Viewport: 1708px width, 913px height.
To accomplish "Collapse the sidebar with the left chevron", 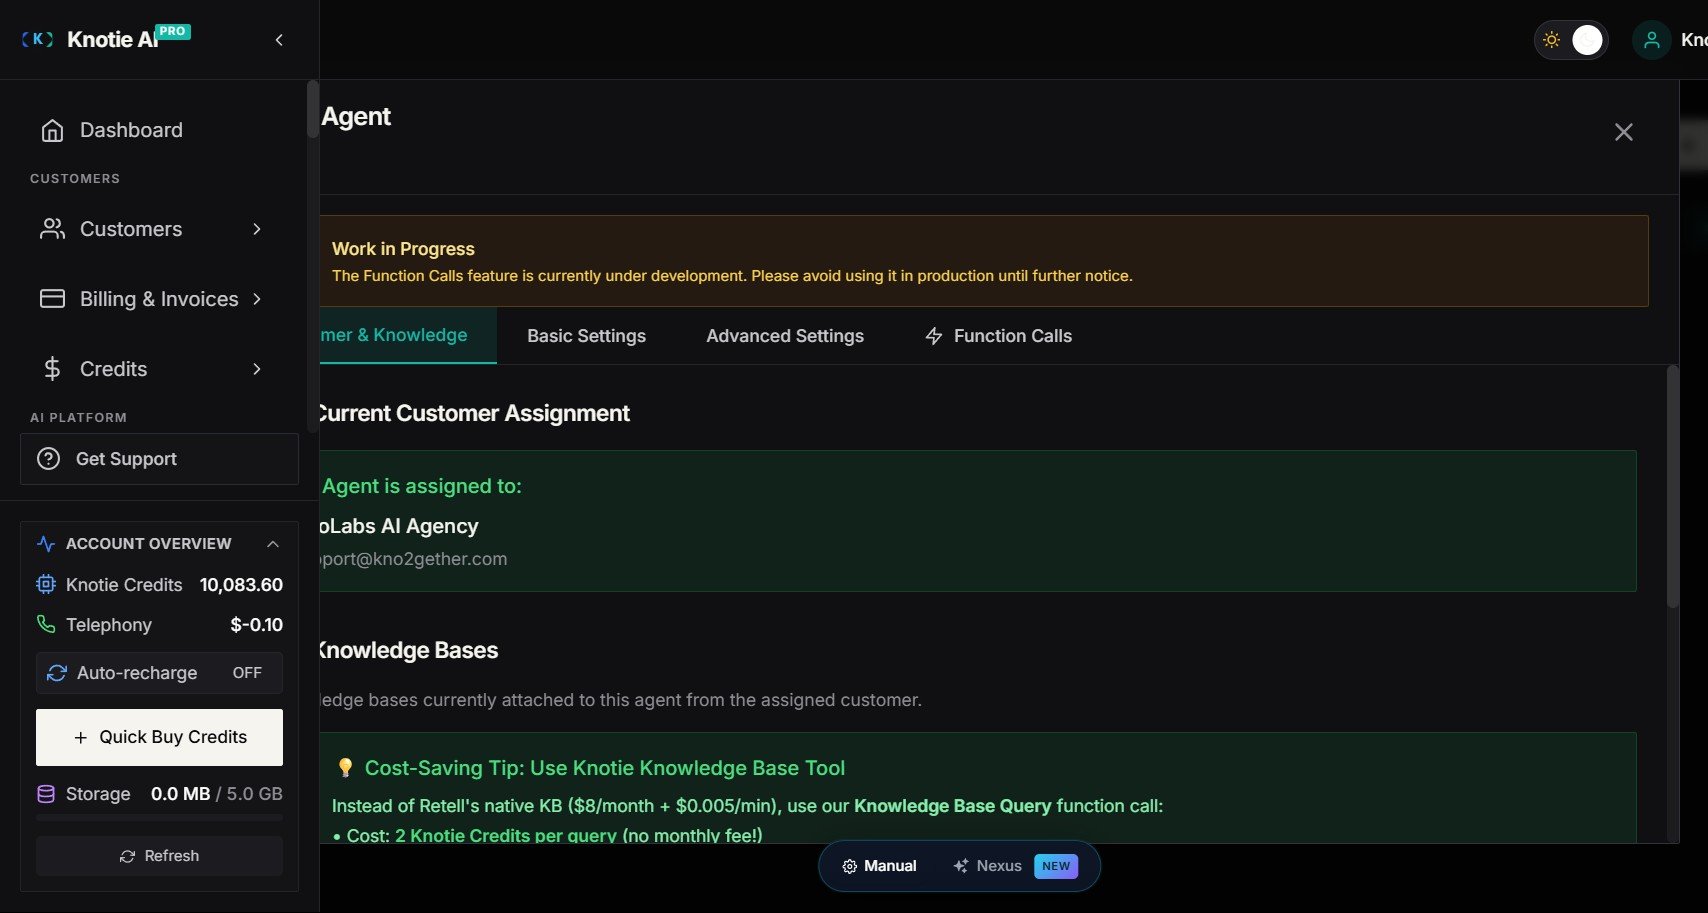I will [x=279, y=40].
